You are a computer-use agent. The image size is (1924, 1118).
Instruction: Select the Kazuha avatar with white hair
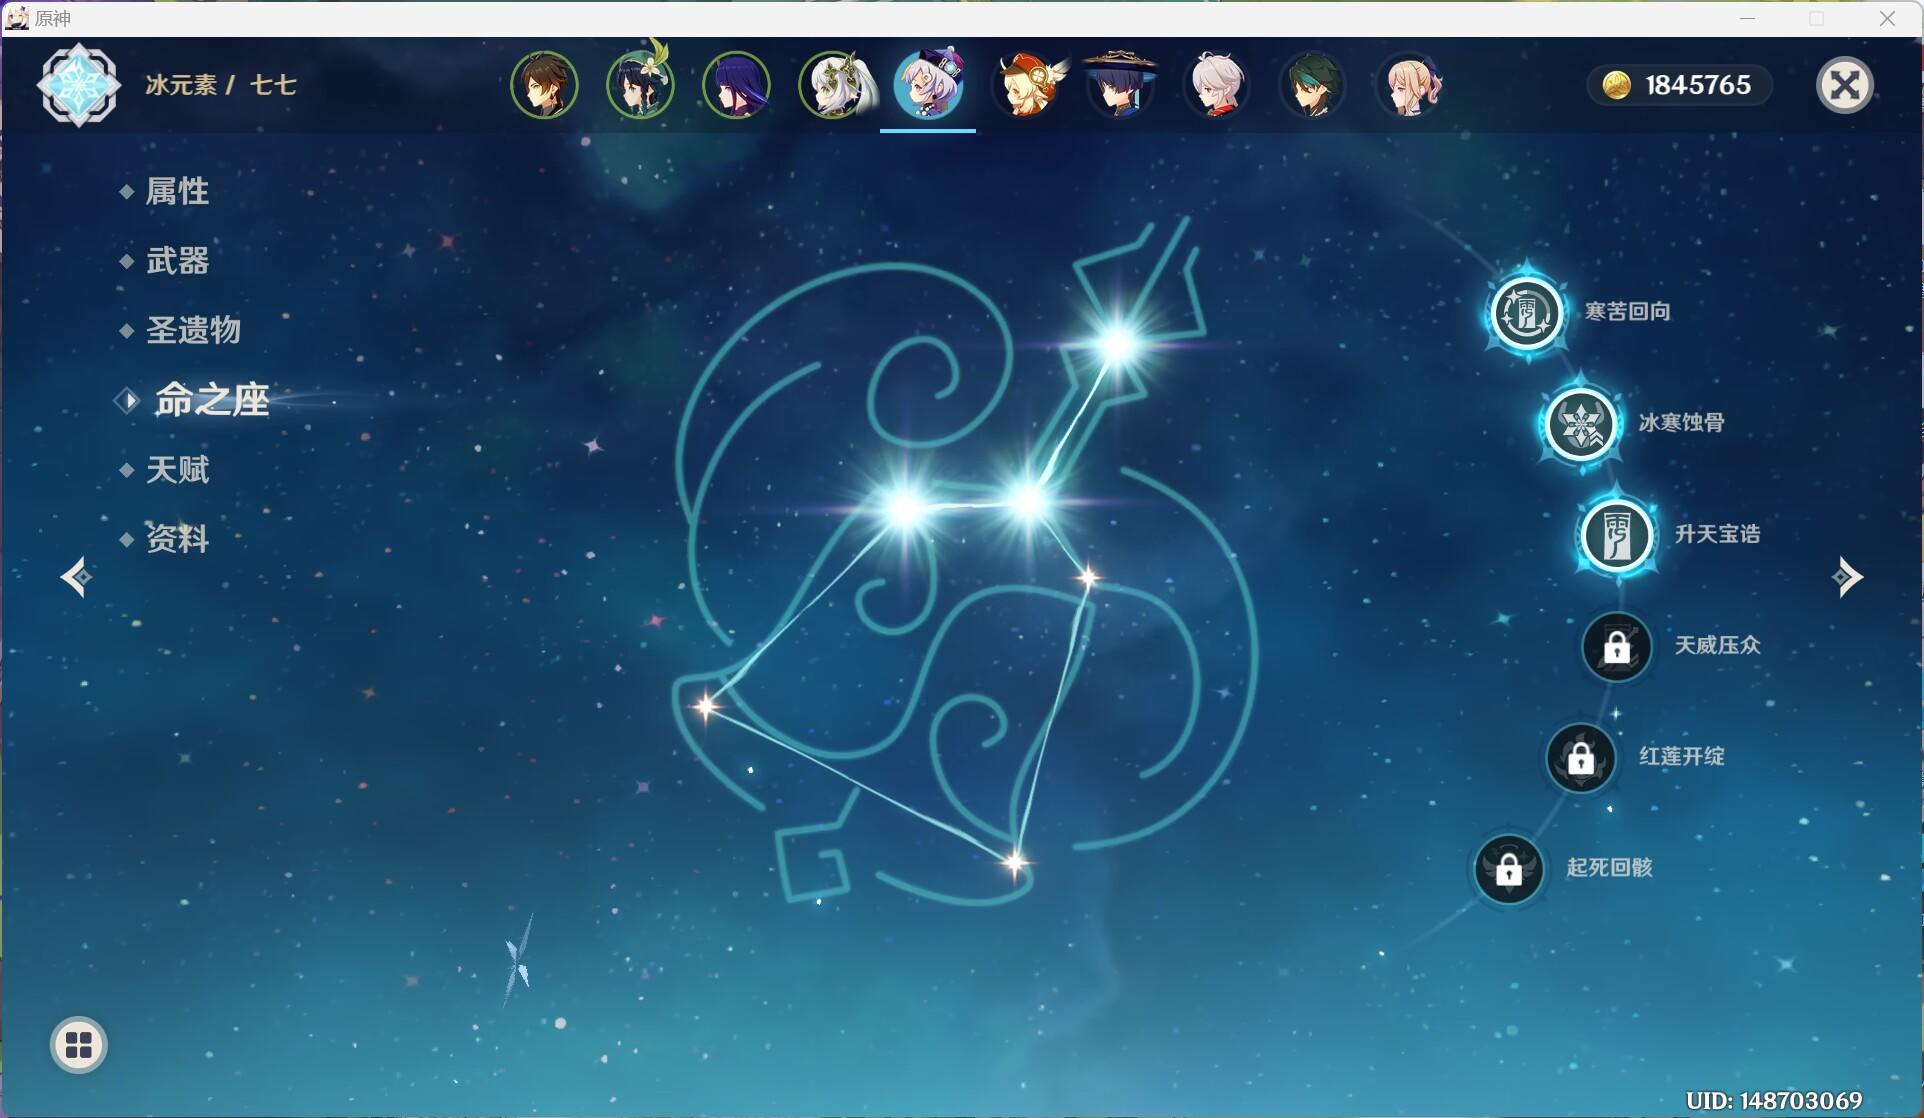1216,86
